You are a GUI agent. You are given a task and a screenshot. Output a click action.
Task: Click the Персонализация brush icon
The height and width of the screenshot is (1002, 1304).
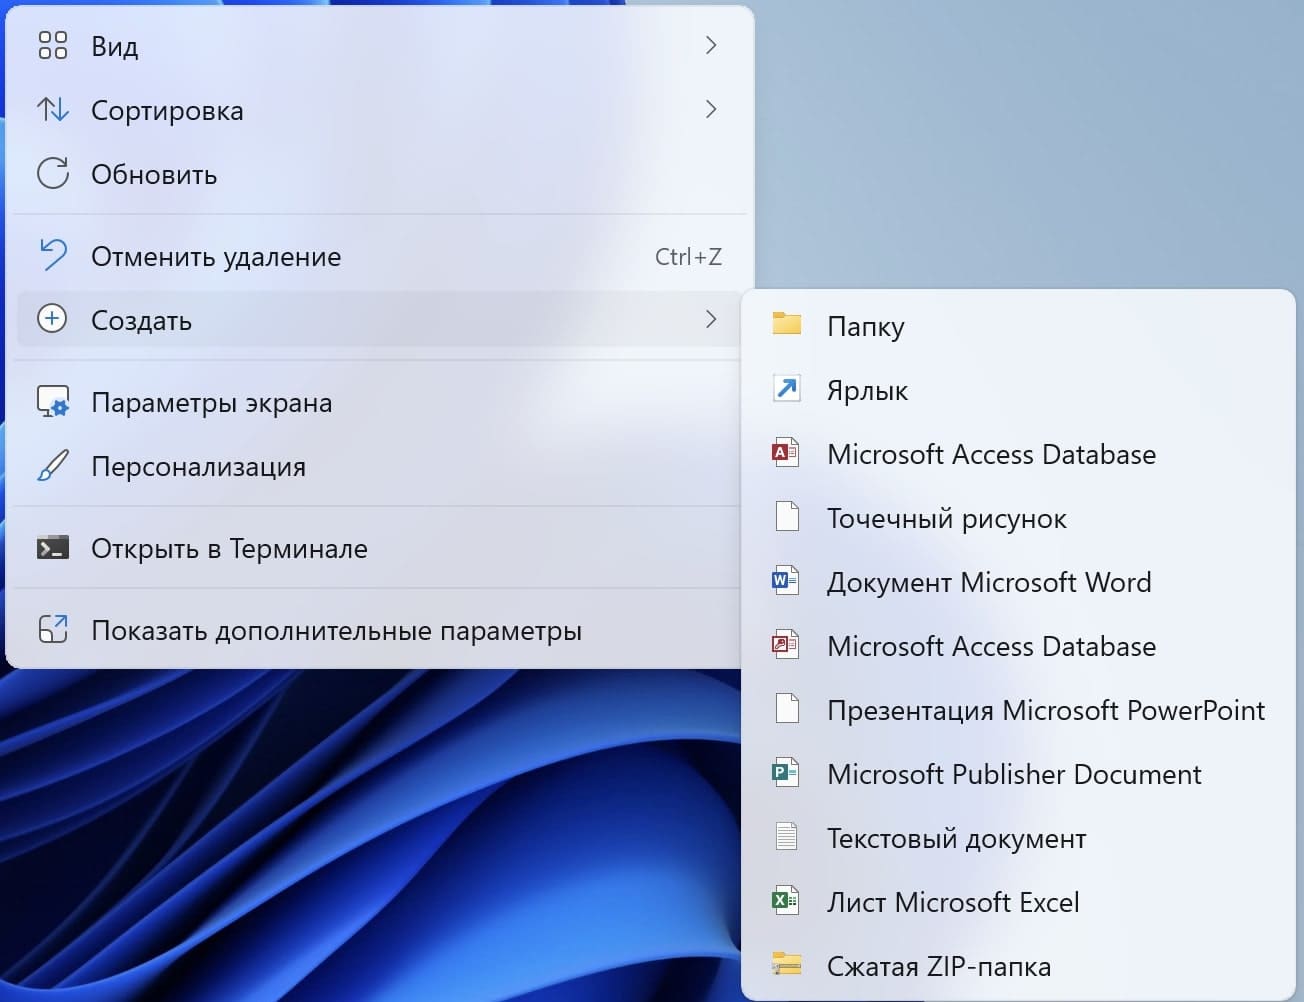coord(52,466)
